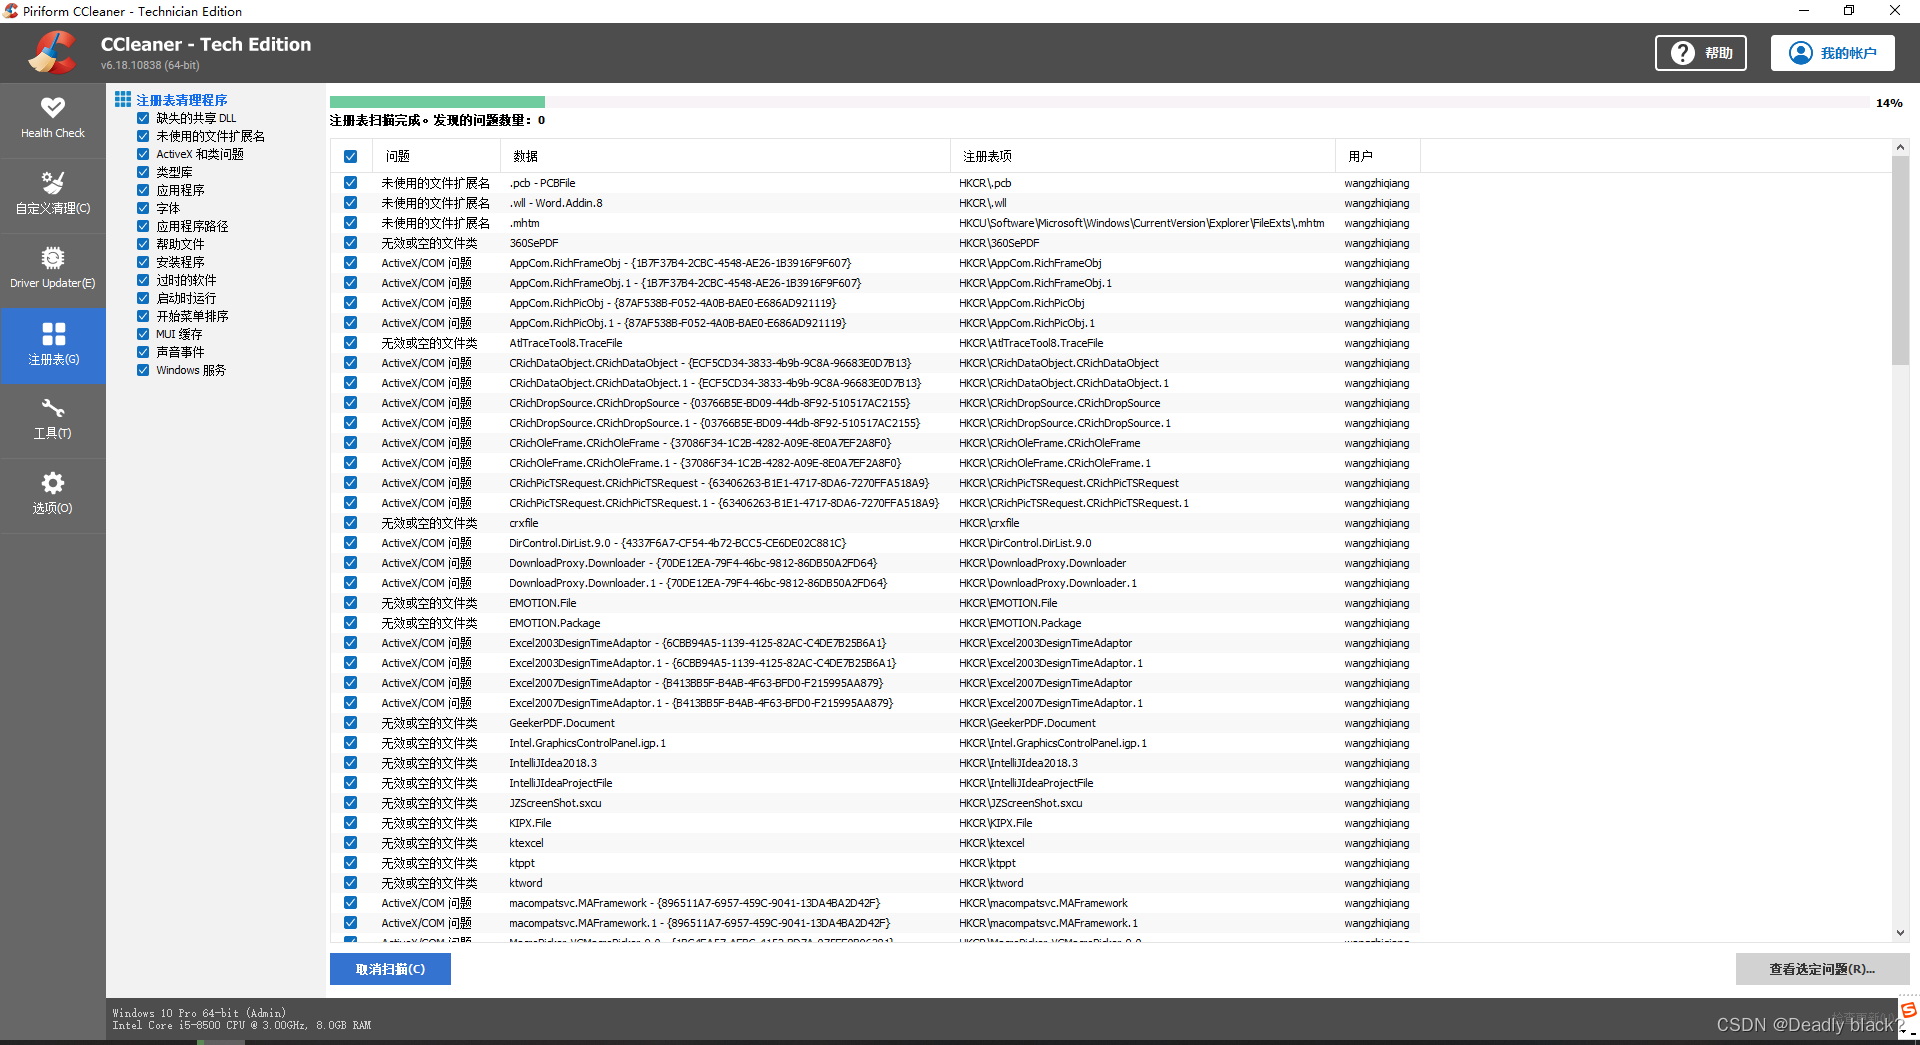
Task: Toggle Windows Services (Windows 服务) checkbox
Action: [x=143, y=370]
